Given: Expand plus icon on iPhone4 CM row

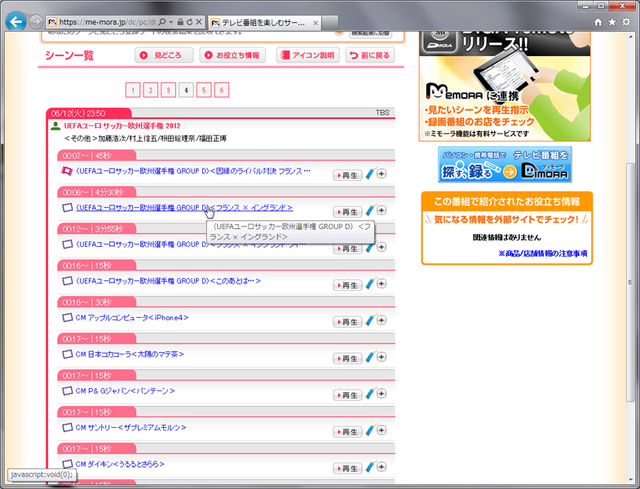Looking at the screenshot, I should click(x=381, y=320).
